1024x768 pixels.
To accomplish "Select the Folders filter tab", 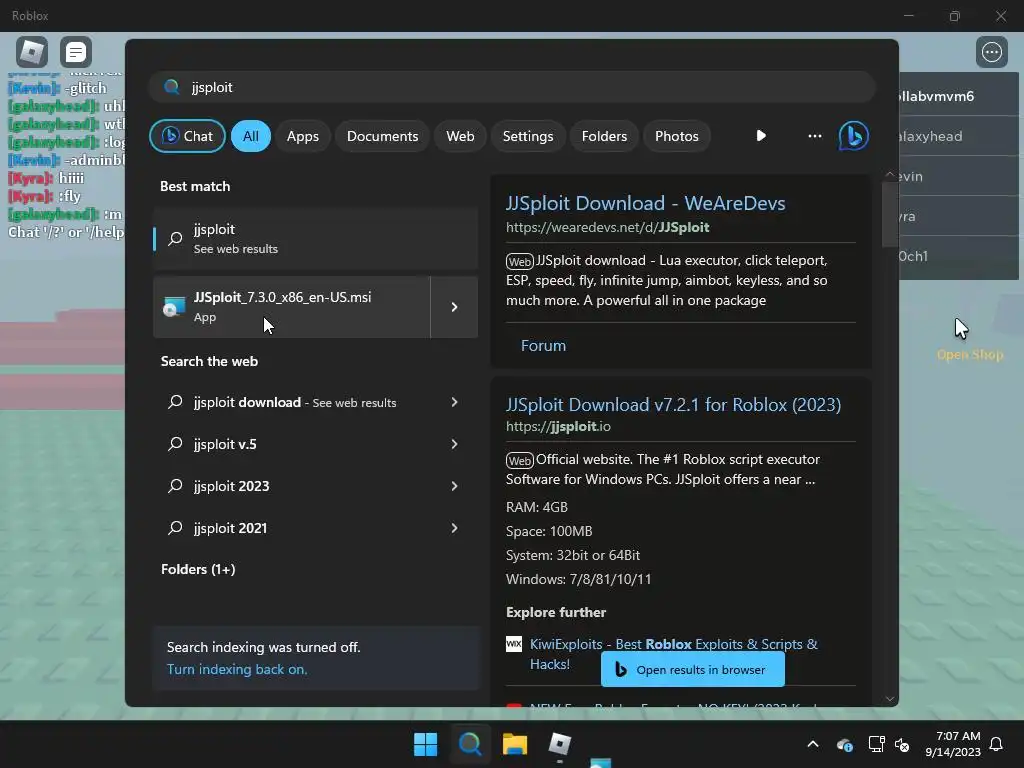I will pos(604,136).
